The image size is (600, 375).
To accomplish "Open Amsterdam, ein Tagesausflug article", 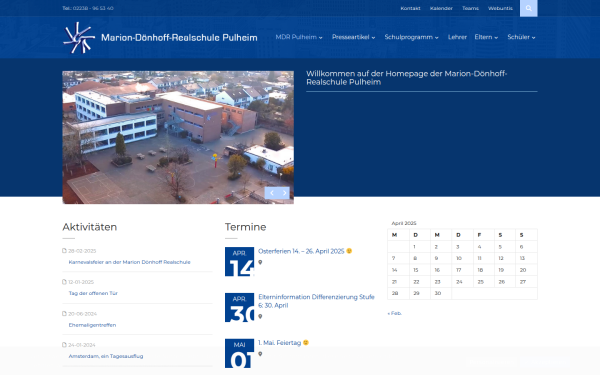I will pyautogui.click(x=106, y=356).
